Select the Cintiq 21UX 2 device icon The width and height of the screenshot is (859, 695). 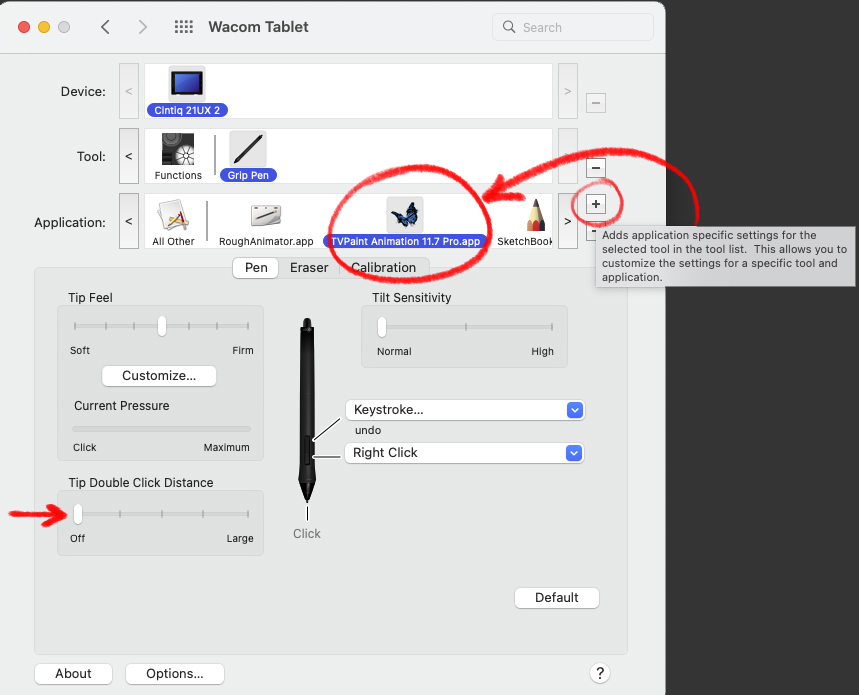[x=187, y=84]
